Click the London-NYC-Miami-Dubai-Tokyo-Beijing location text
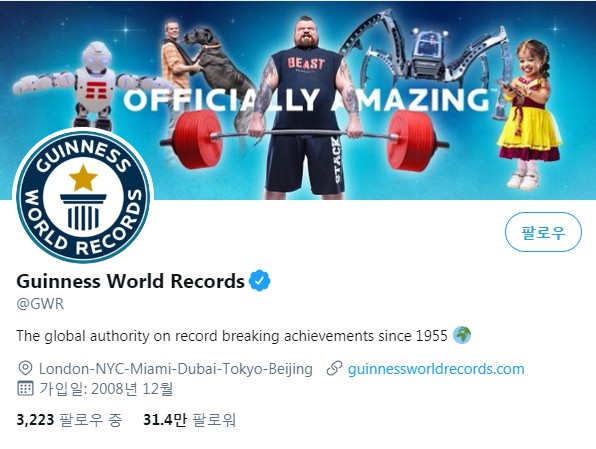 [176, 369]
